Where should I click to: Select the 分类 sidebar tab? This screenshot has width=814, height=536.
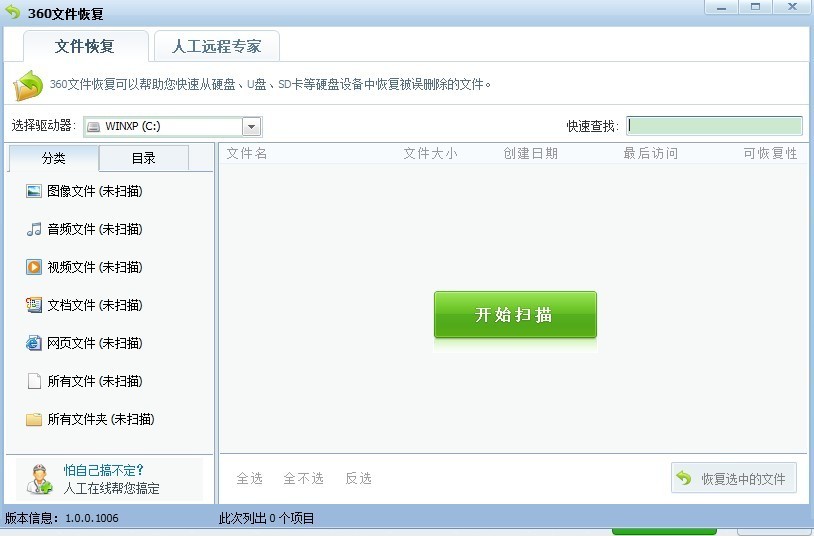tap(53, 158)
